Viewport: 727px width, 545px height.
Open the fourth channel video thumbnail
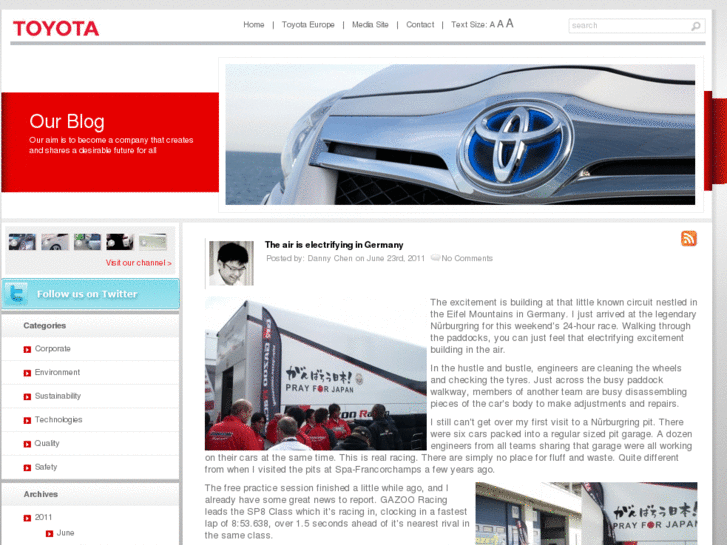[120, 242]
